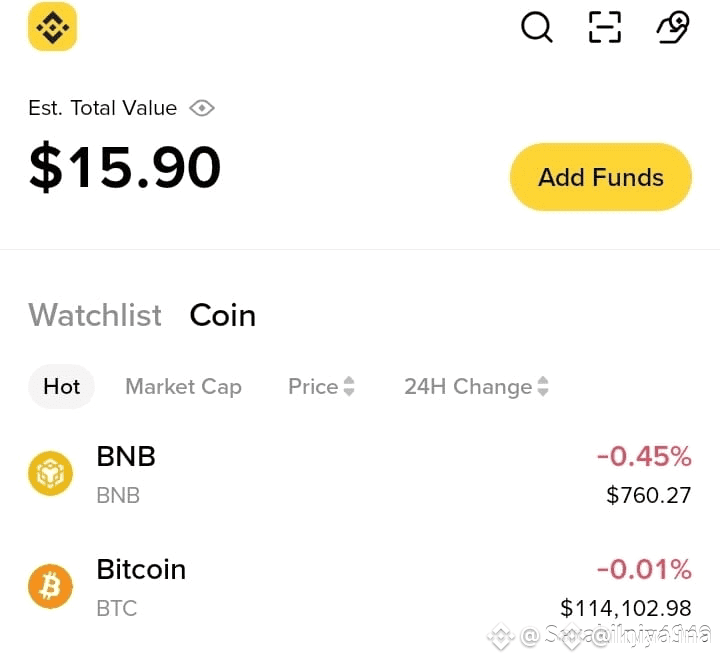Screen dimensions: 720x662
Task: Switch to the Coin tab
Action: tap(223, 315)
